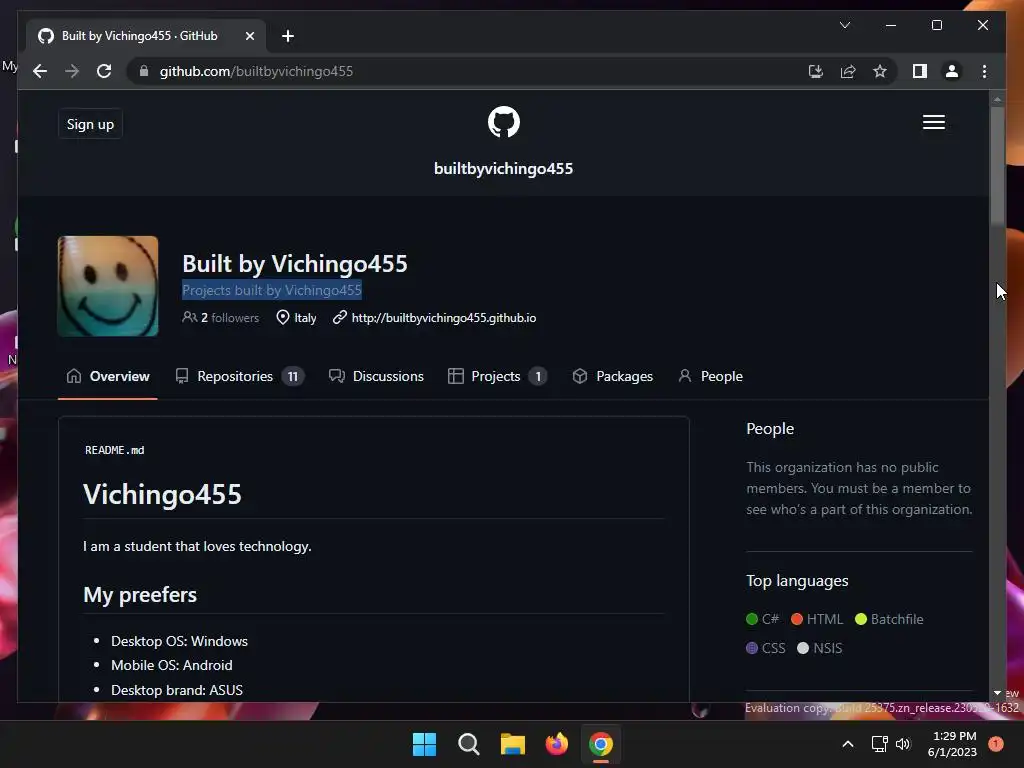The height and width of the screenshot is (768, 1024).
Task: Click the Chrome taskbar icon
Action: [601, 744]
